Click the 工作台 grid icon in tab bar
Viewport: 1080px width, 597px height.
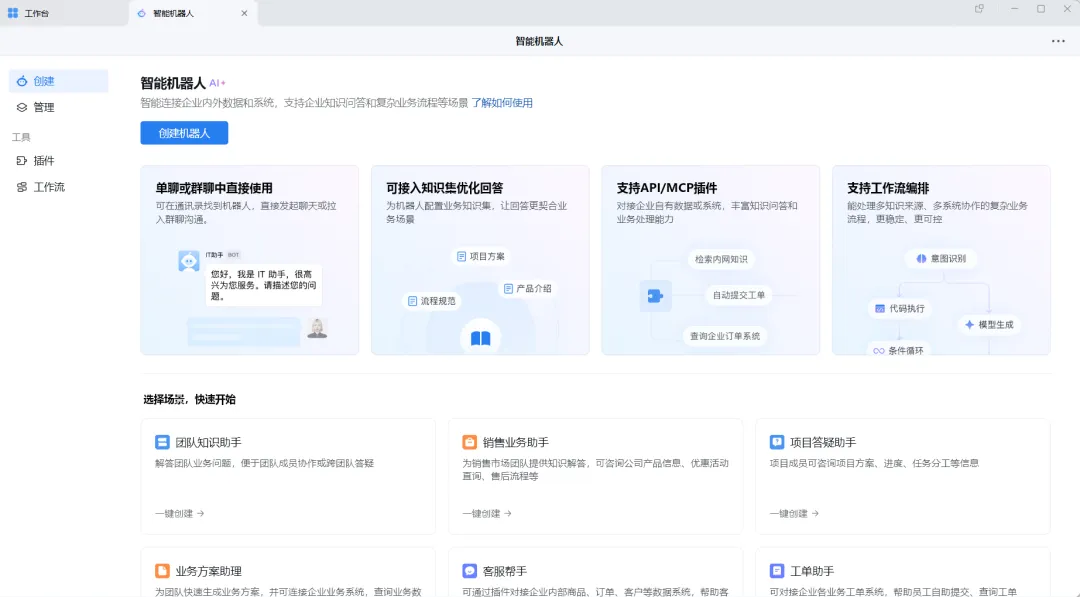pyautogui.click(x=13, y=13)
